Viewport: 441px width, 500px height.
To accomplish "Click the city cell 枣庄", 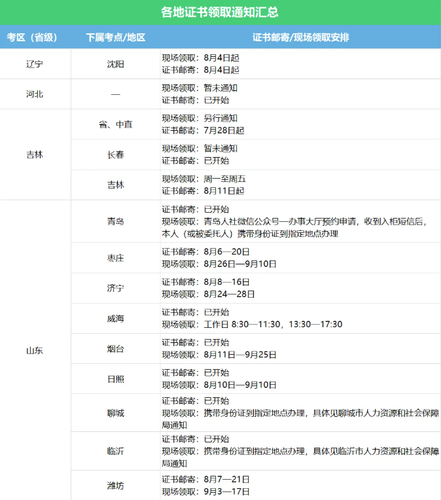I will (115, 258).
